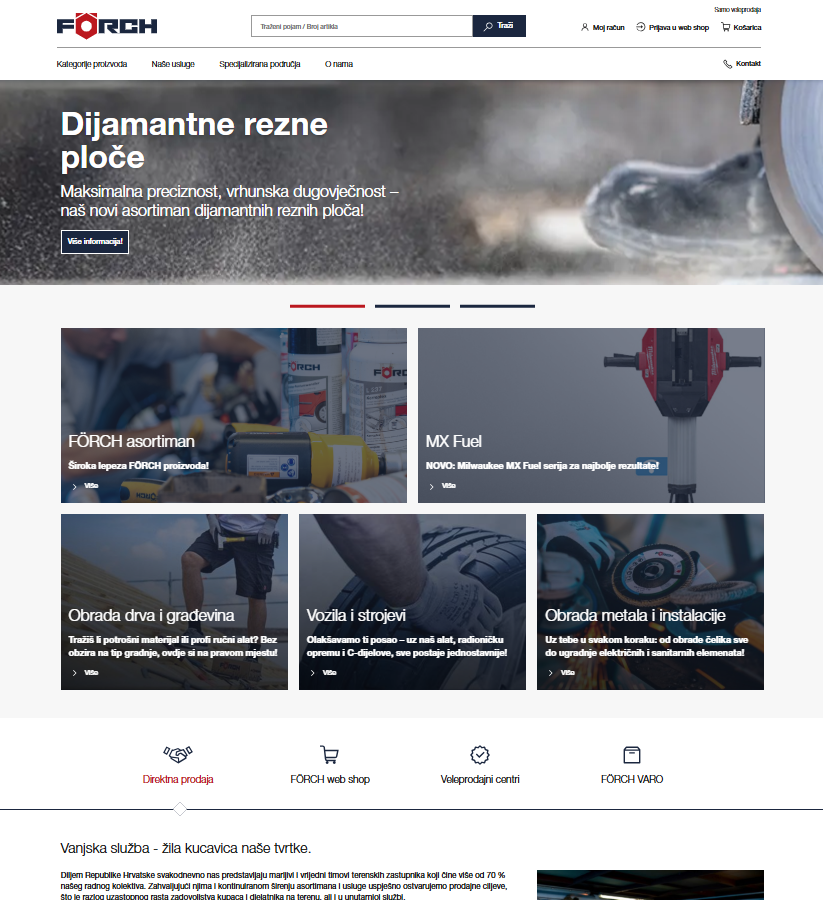Image resolution: width=823 pixels, height=900 pixels.
Task: Click the Dijamantne rezne ploče banner heading
Action: click(194, 141)
